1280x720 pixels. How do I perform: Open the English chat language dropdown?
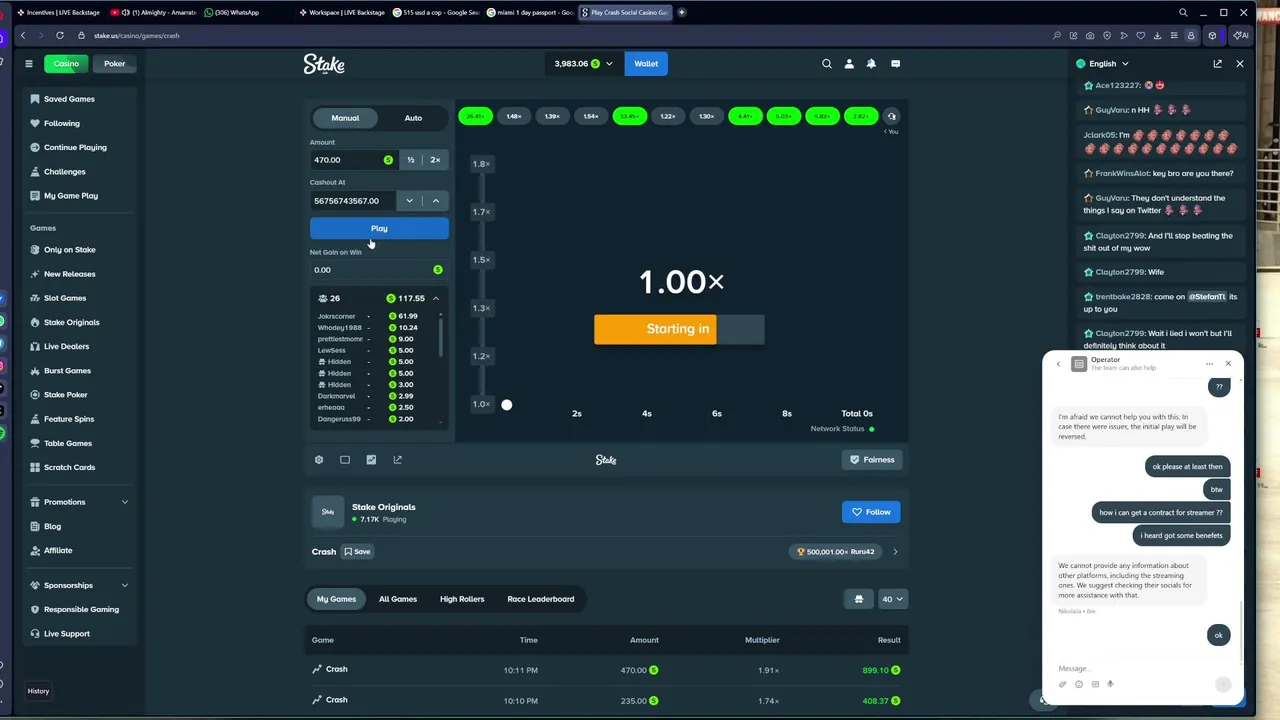[x=1103, y=64]
